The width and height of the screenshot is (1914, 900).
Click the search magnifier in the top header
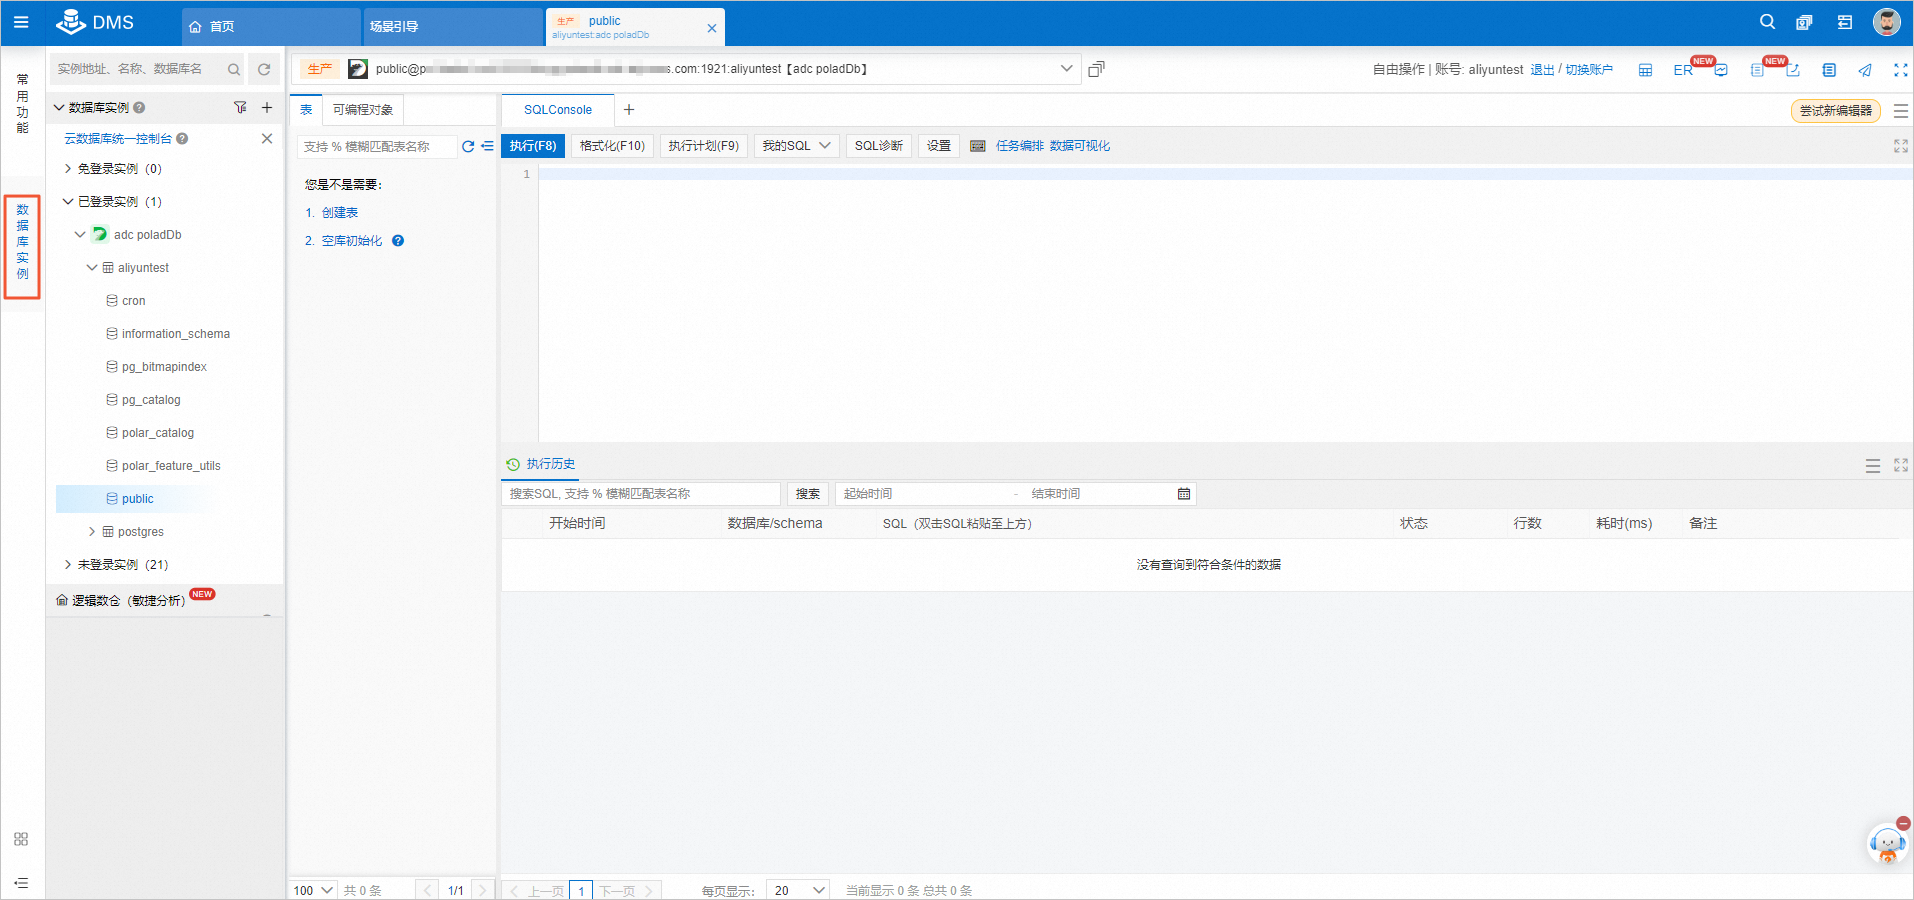point(1767,22)
